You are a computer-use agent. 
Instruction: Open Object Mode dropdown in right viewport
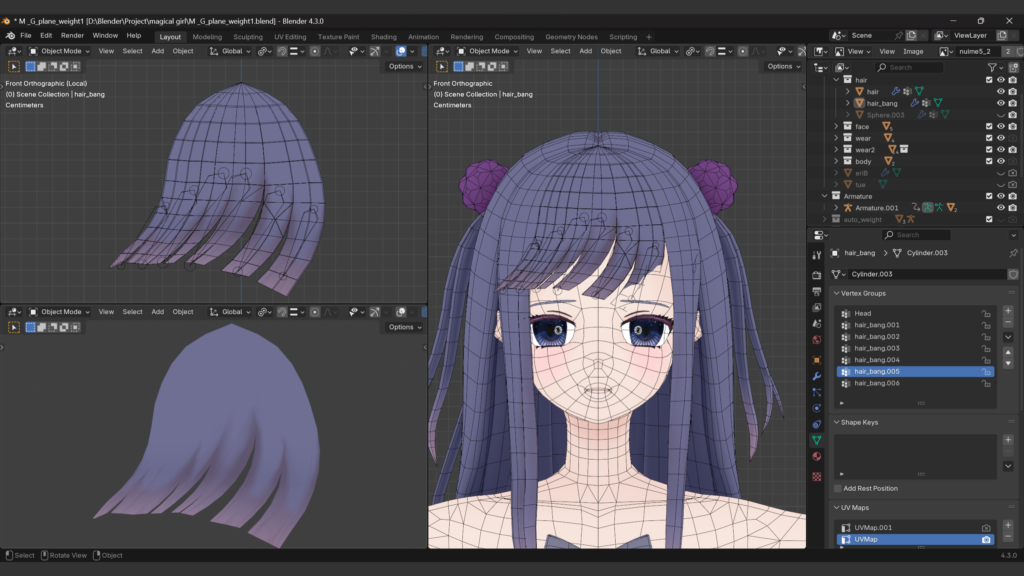(489, 51)
